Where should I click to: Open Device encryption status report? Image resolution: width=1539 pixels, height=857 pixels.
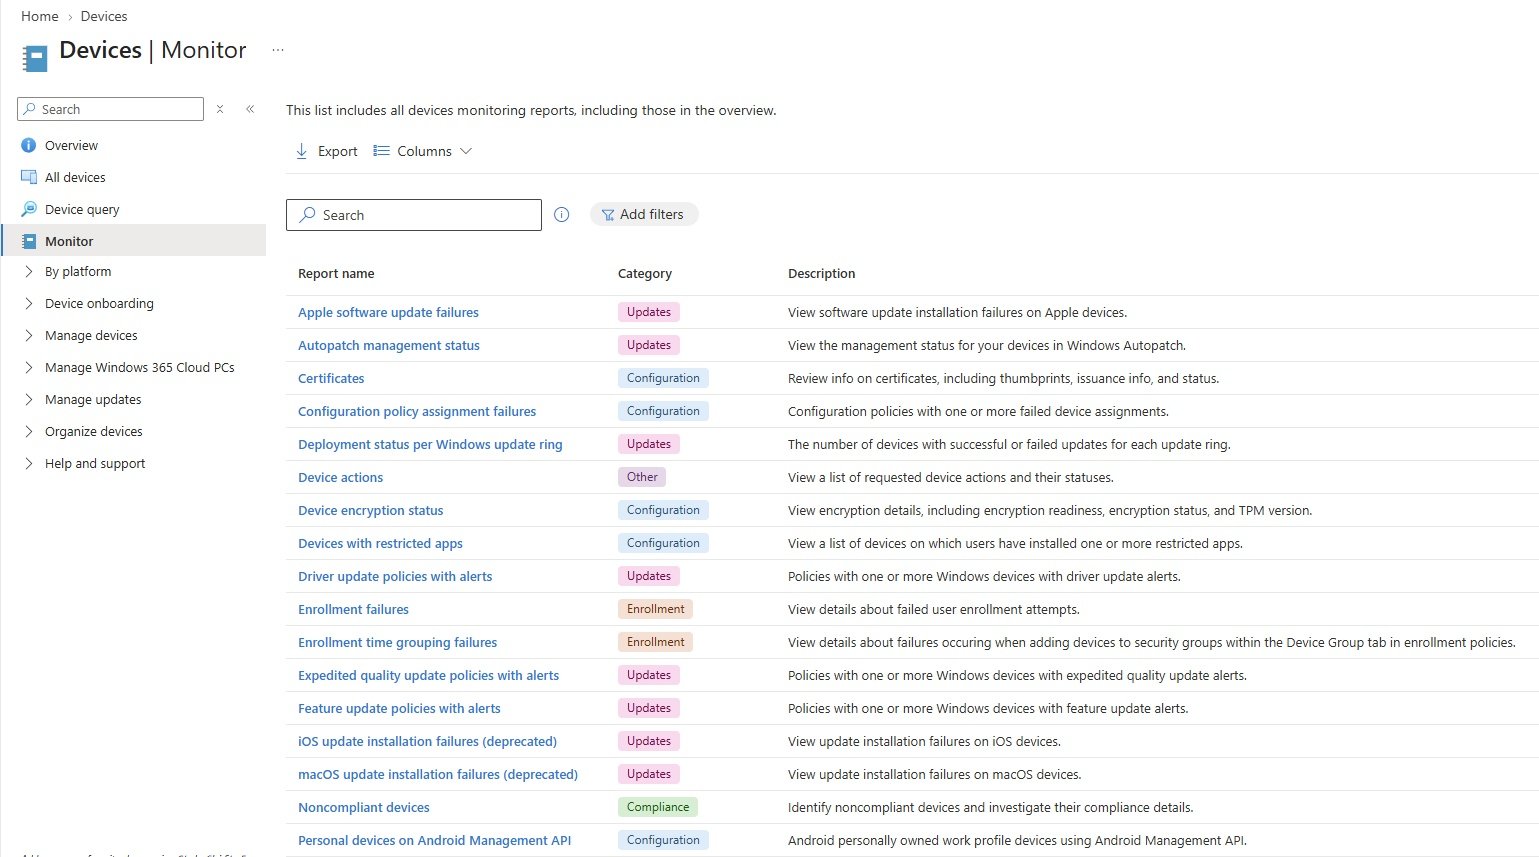[x=370, y=510]
